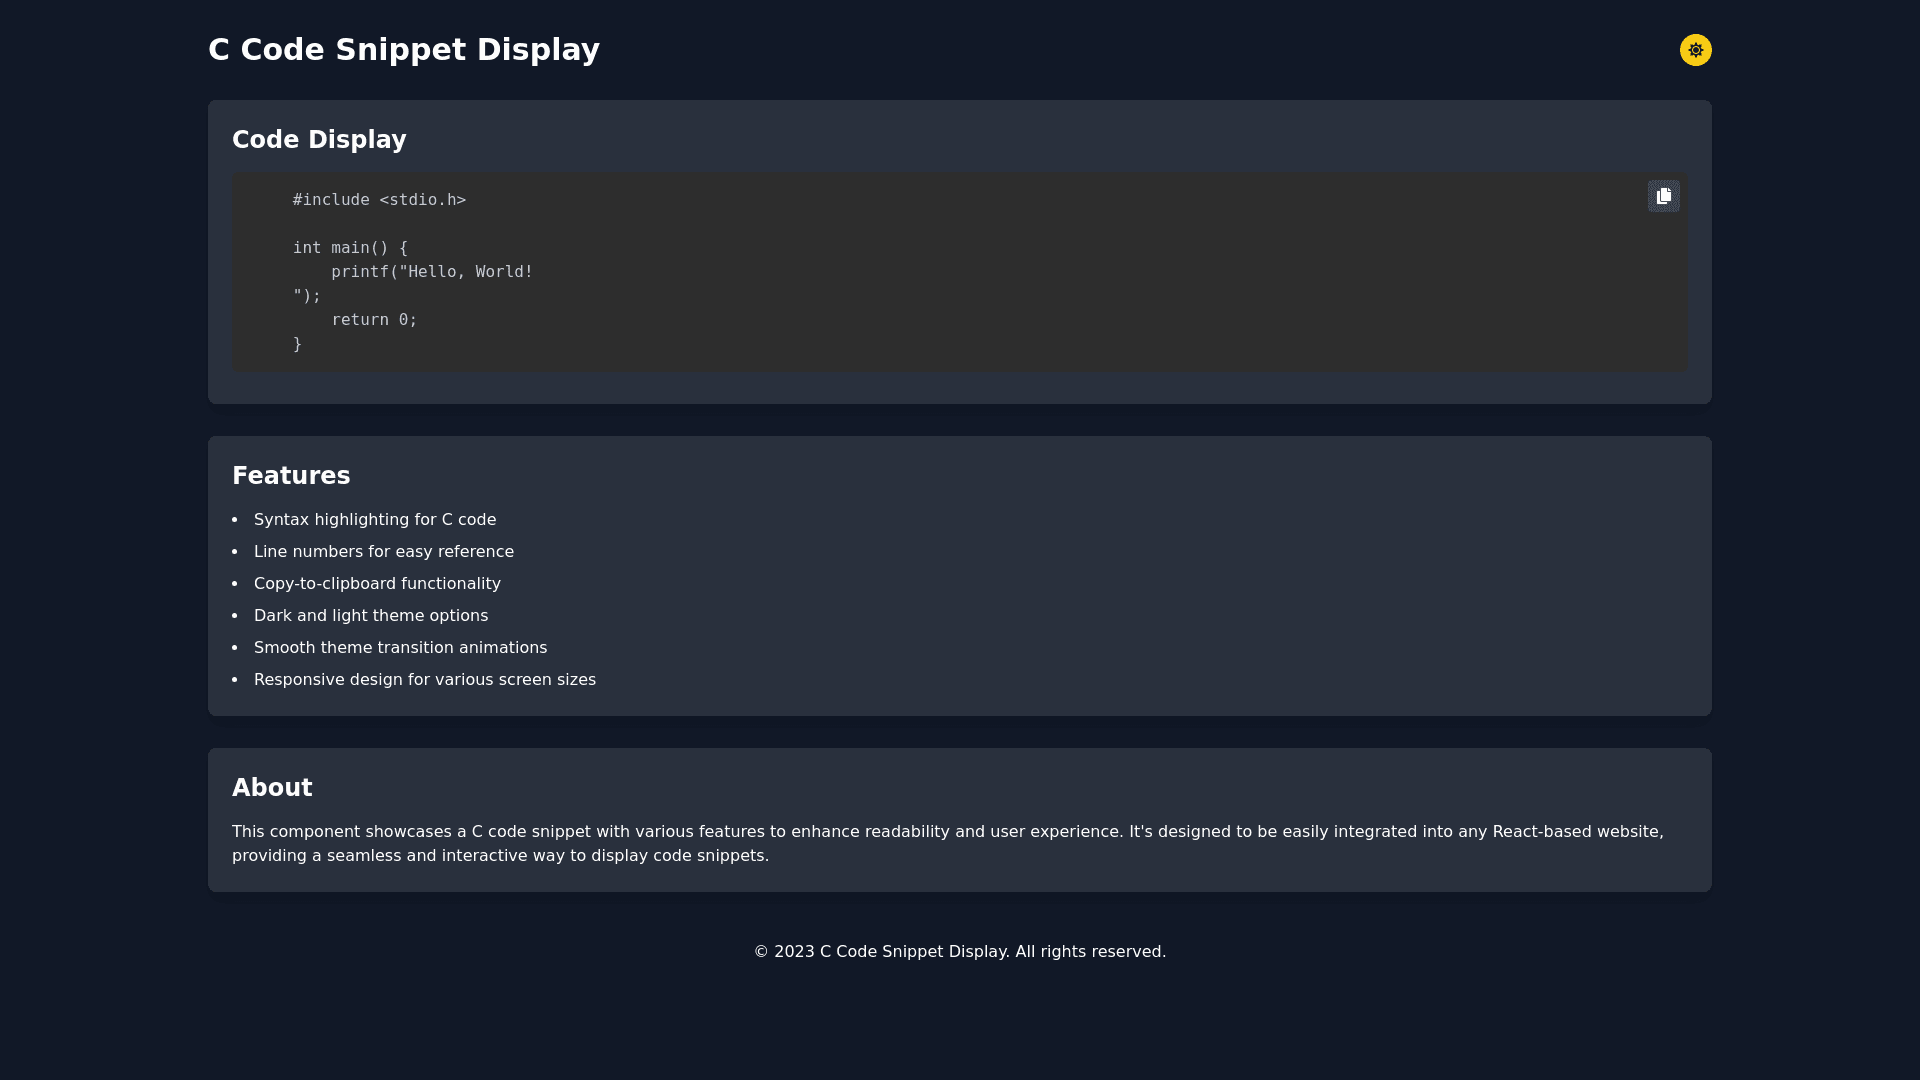This screenshot has height=1080, width=1920.
Task: Click the printf Hello World line
Action: pos(432,271)
